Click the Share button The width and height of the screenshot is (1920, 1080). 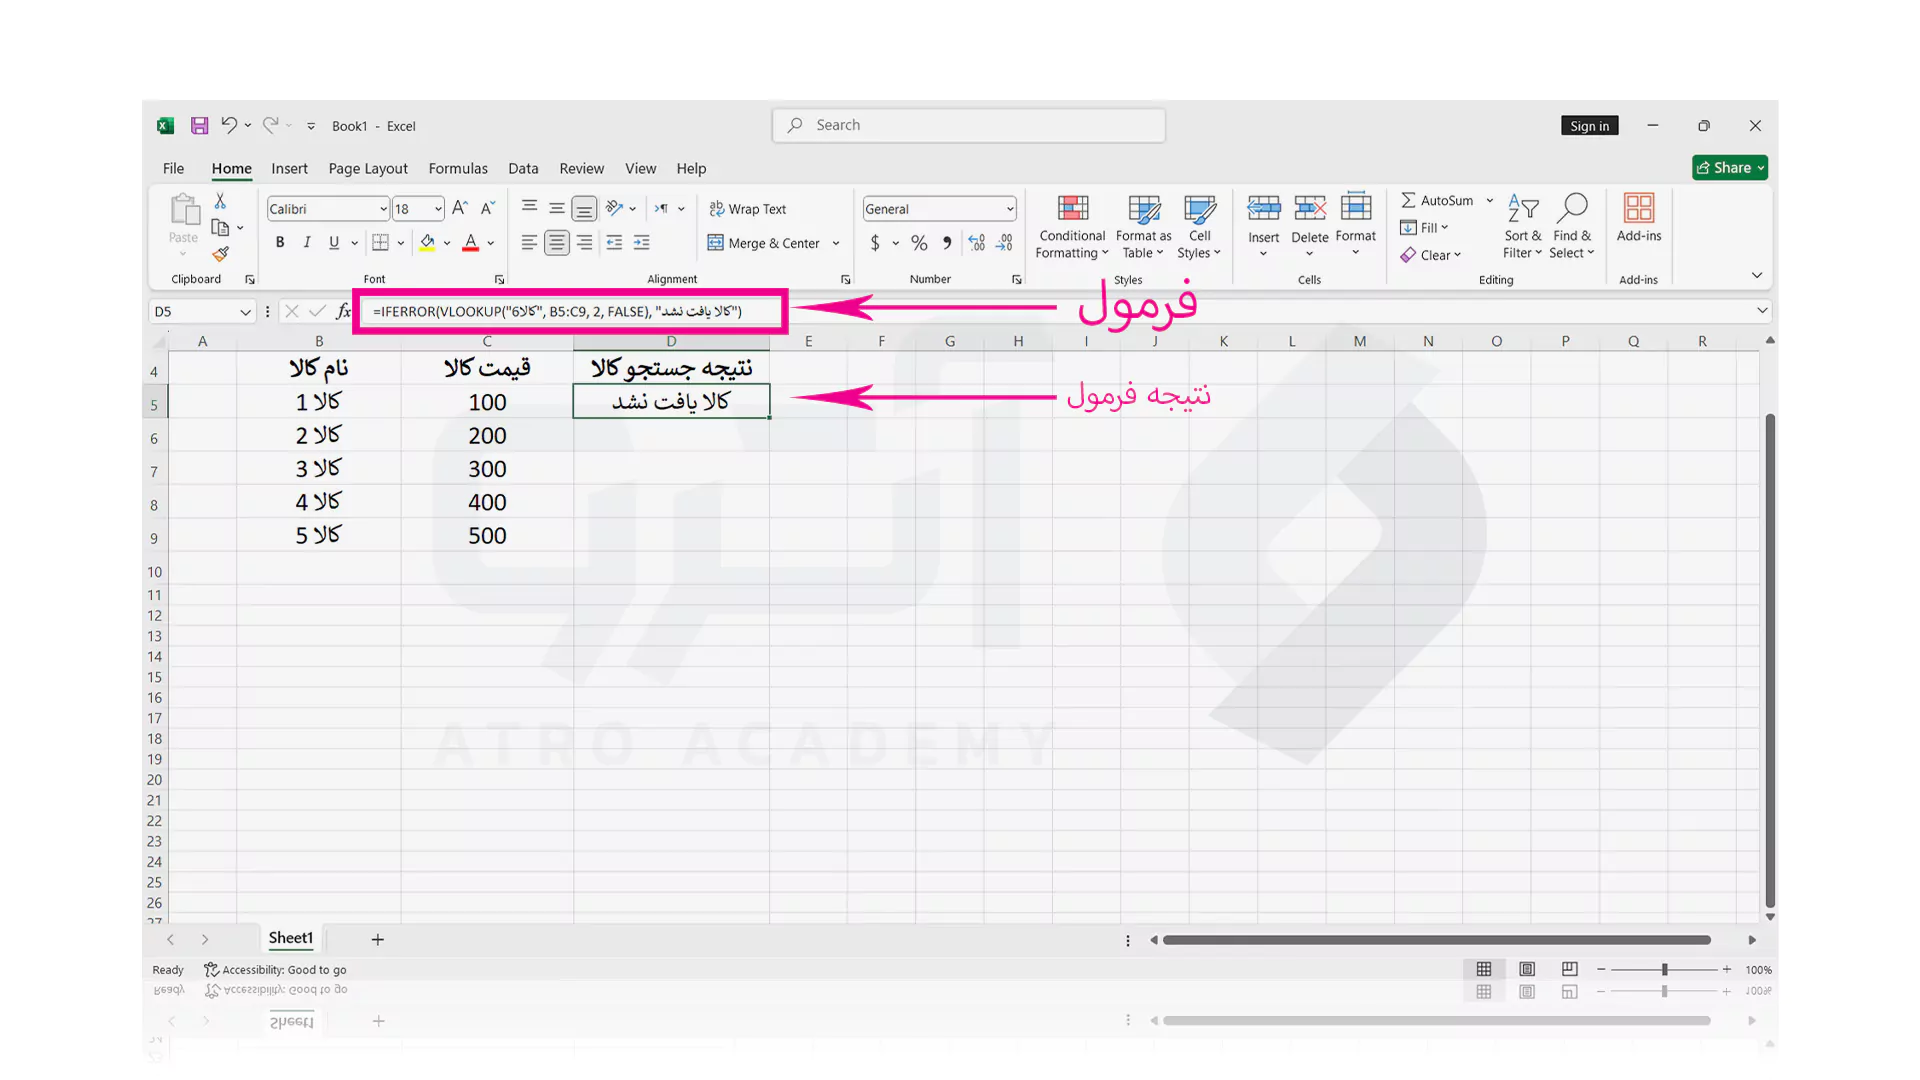click(x=1730, y=168)
